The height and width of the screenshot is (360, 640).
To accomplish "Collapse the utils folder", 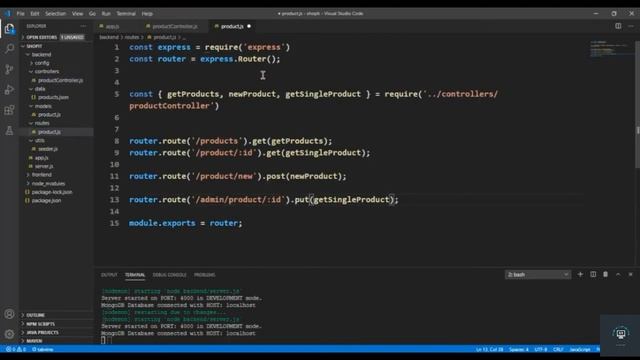I will tap(39, 140).
